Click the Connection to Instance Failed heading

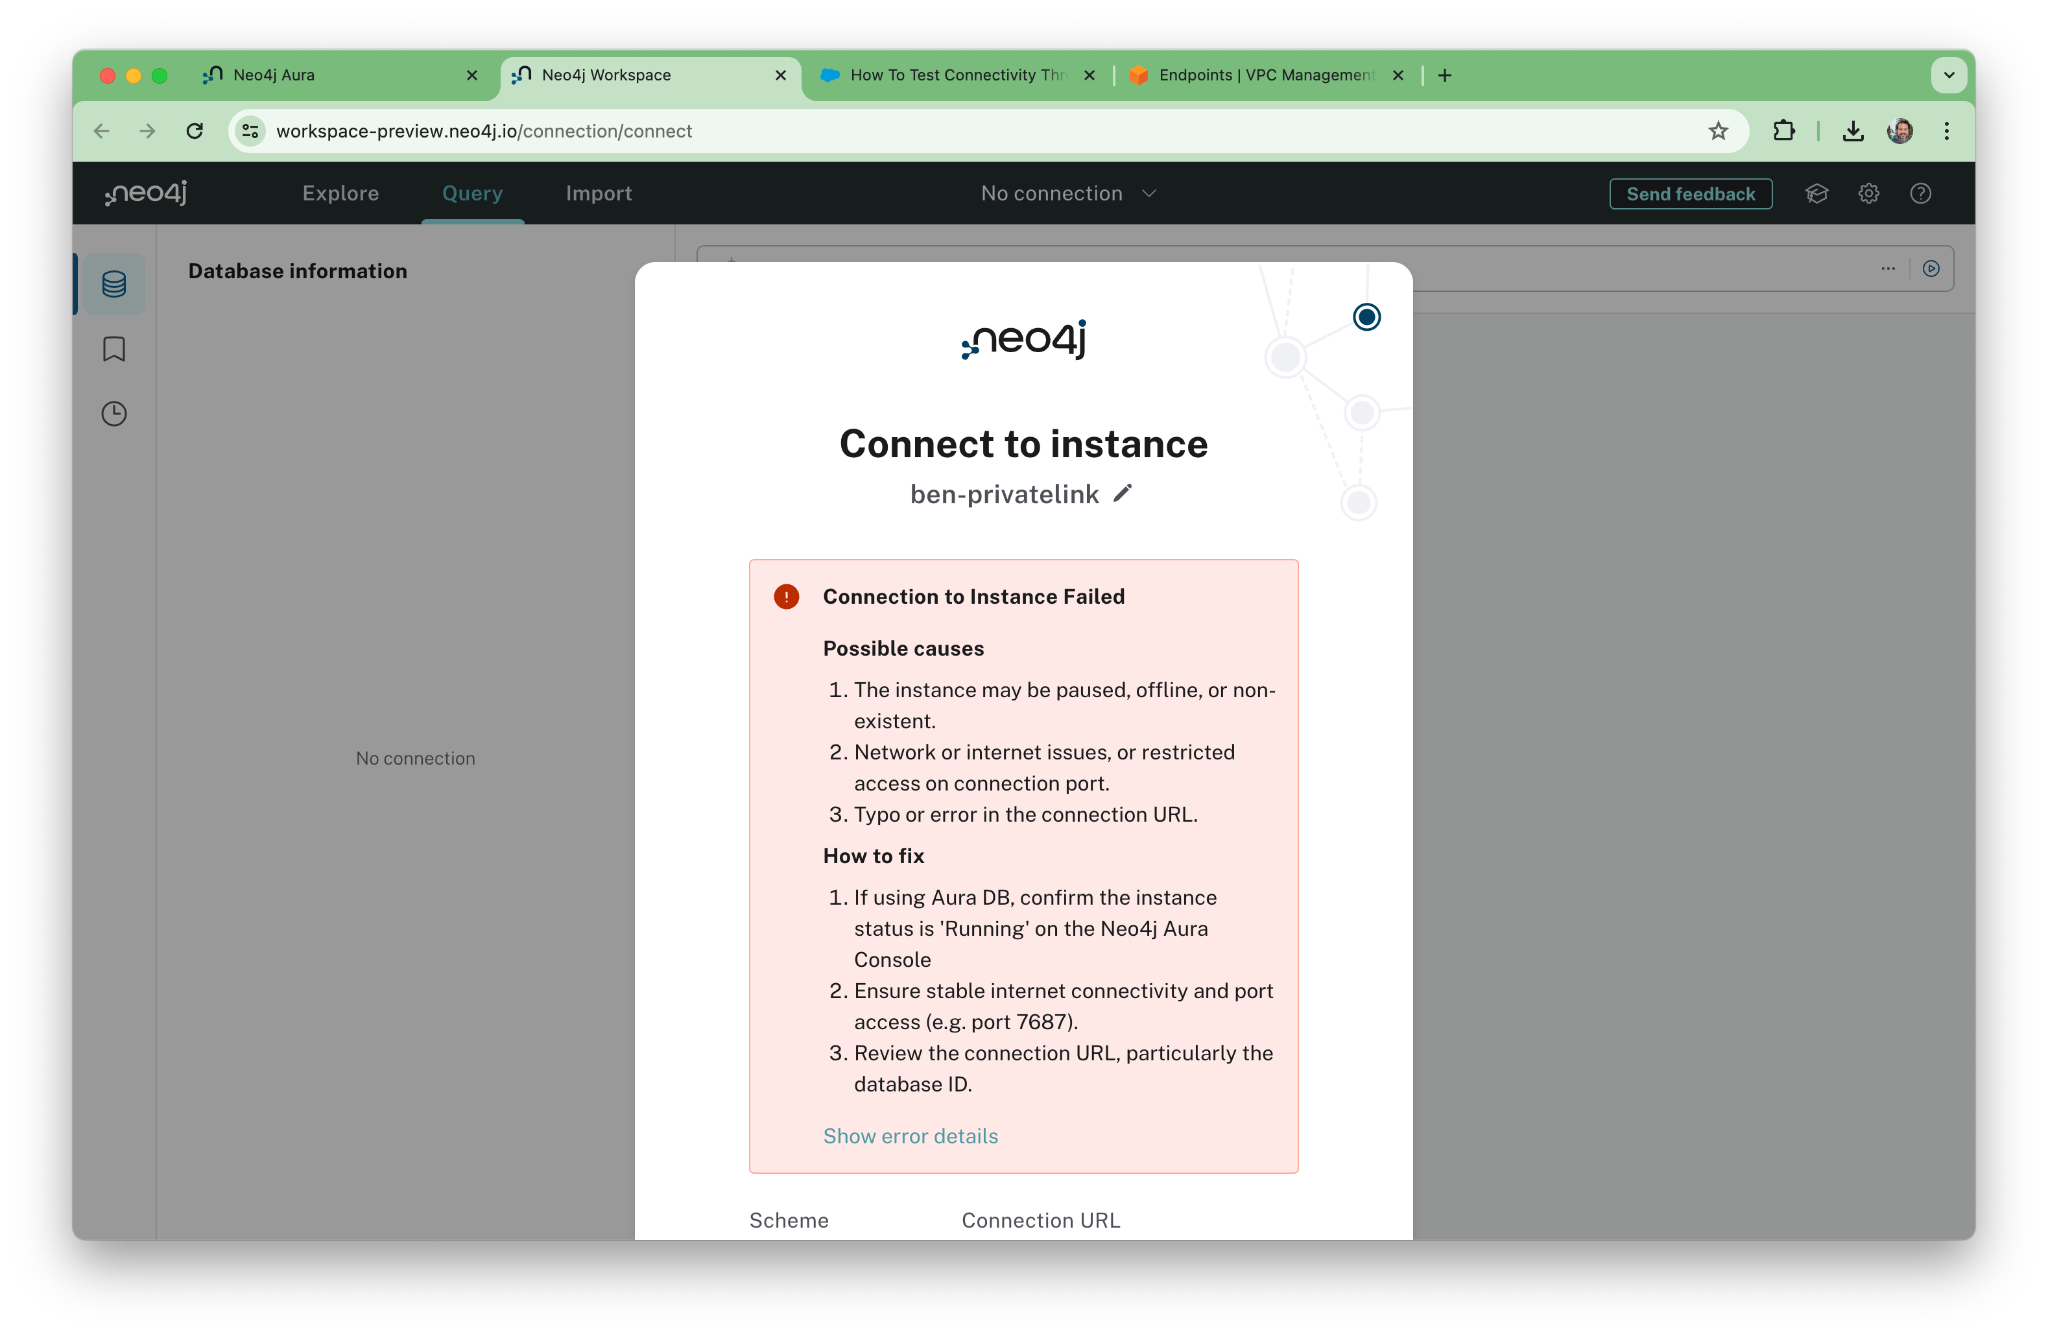[x=974, y=597]
